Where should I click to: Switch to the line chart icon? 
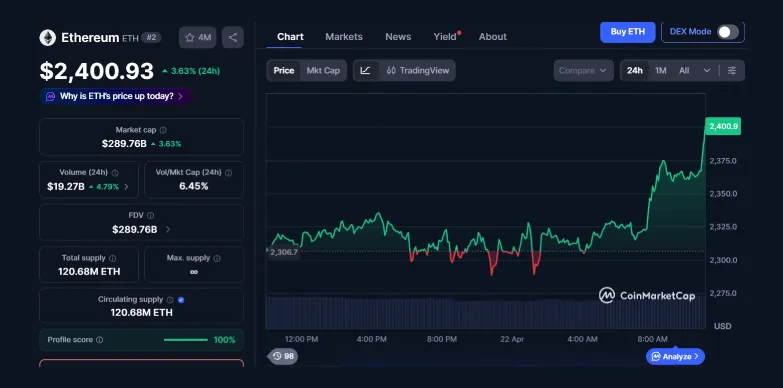click(x=366, y=70)
